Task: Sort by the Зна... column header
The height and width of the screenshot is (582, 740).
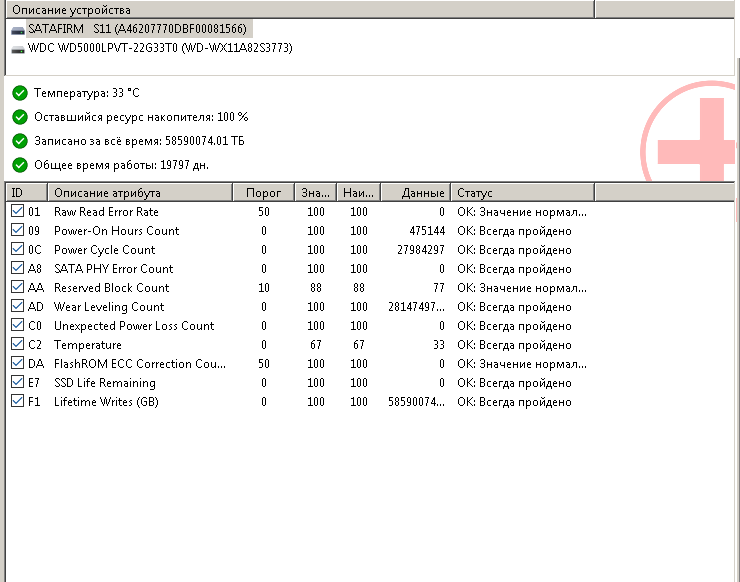Action: [315, 193]
